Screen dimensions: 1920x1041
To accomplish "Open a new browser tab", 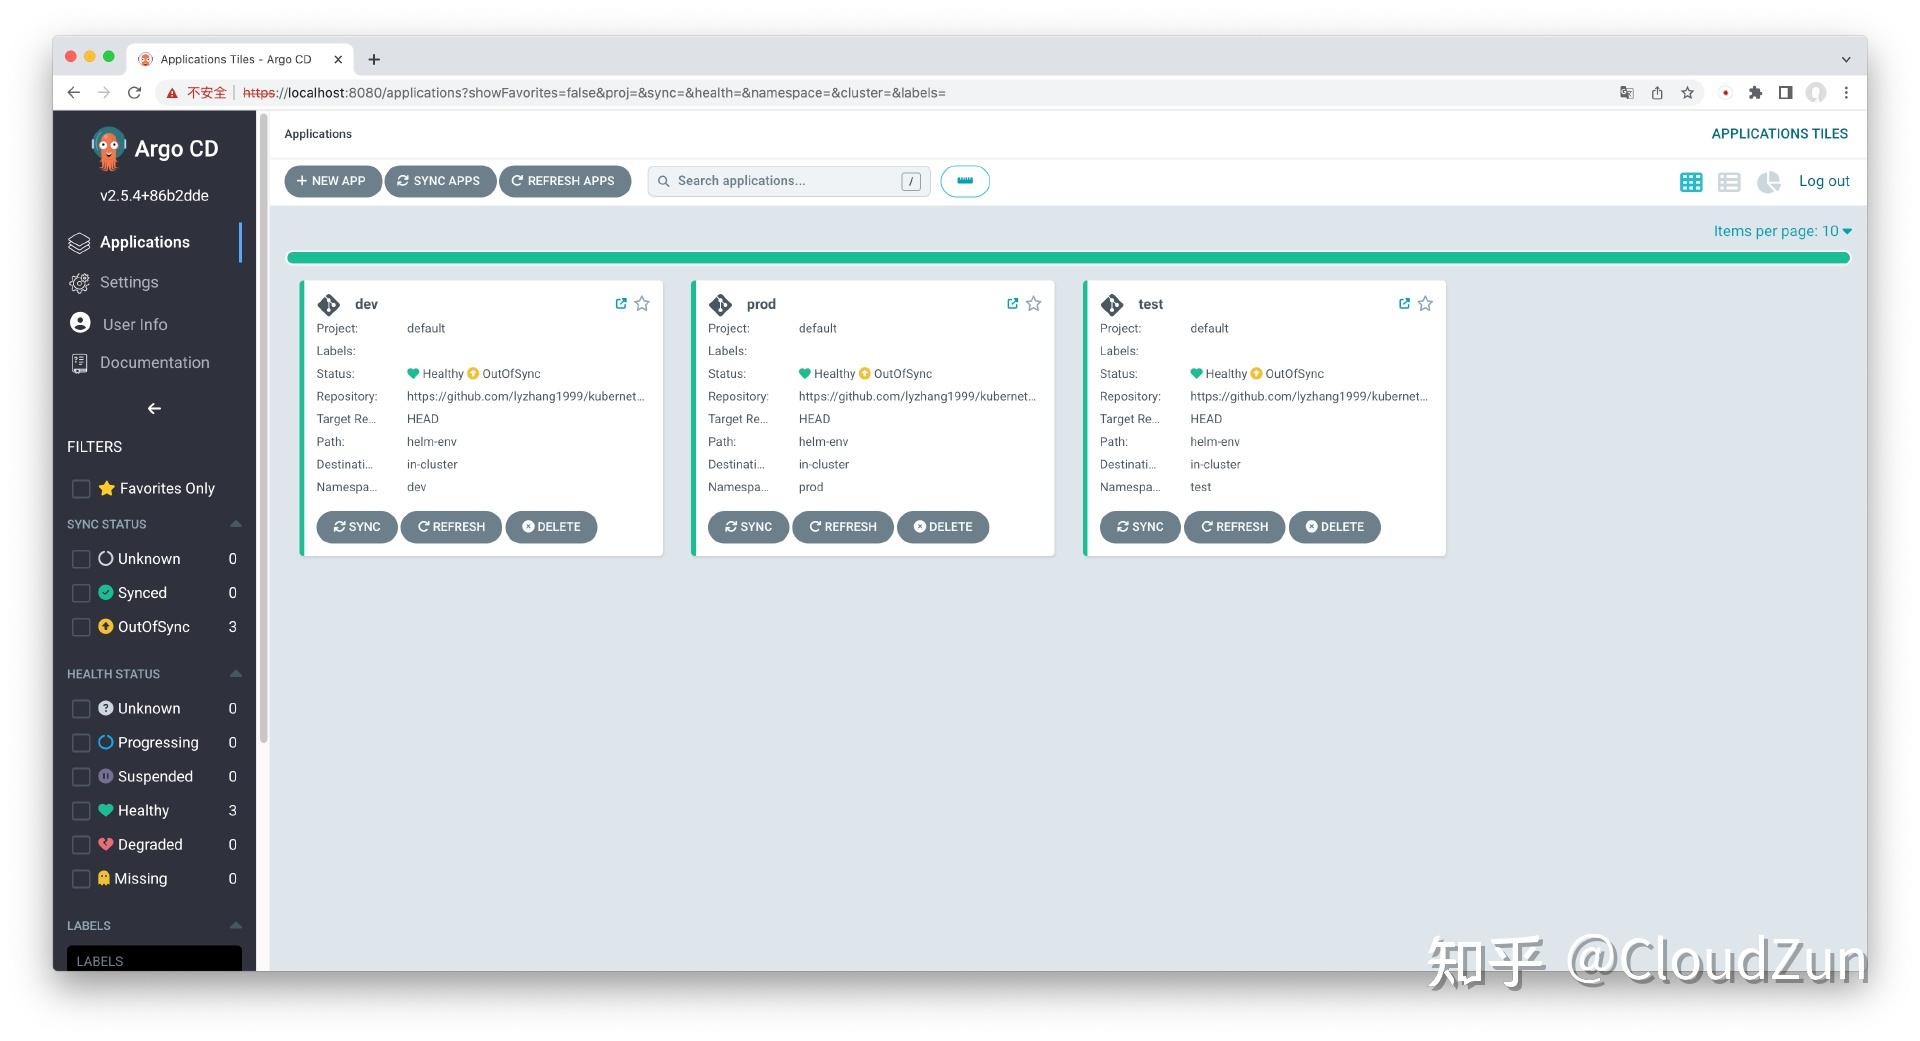I will point(374,59).
